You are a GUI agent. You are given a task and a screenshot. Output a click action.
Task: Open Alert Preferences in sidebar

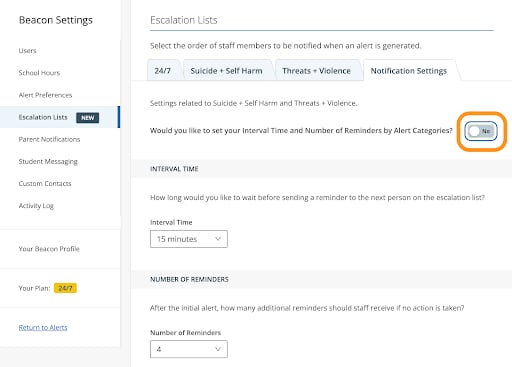point(45,95)
